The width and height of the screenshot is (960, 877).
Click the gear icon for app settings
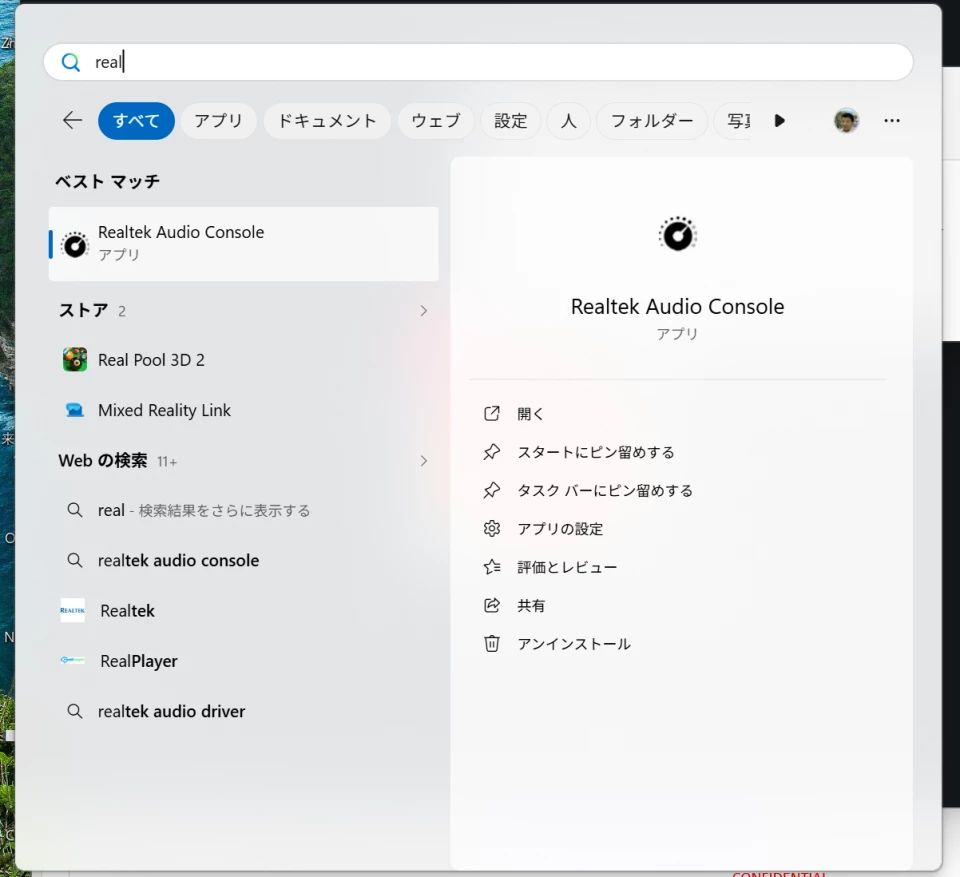tap(492, 529)
